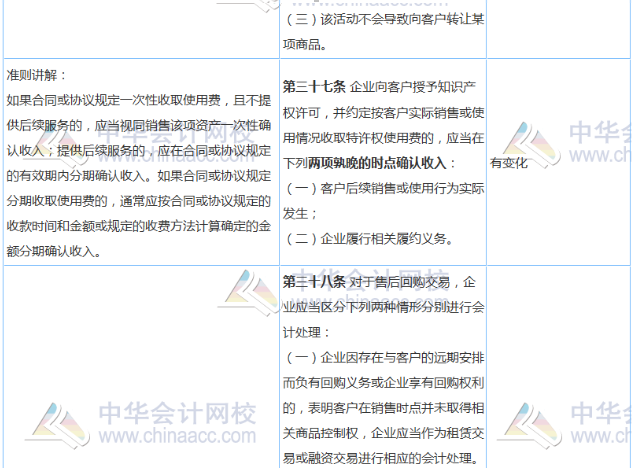Click the line '收款时间和金额或规定的收费方法计算确定的金'
The width and height of the screenshot is (634, 468).
[x=139, y=226]
